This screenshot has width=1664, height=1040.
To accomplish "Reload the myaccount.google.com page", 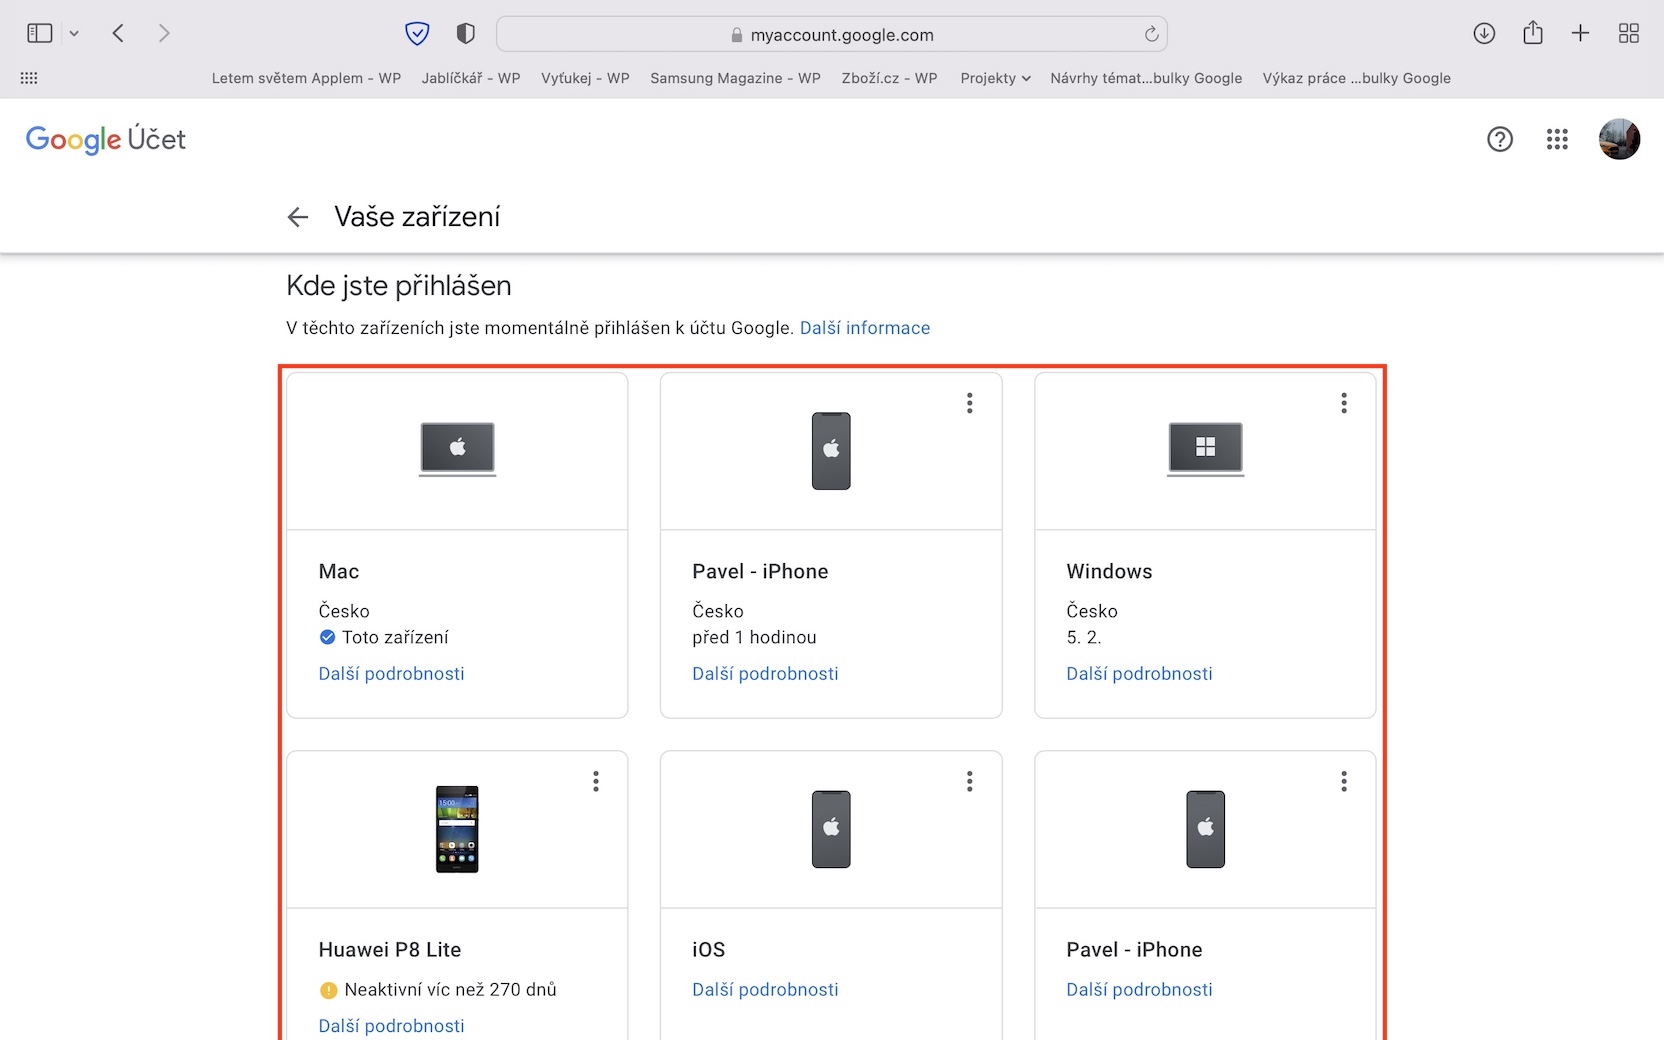I will point(1152,34).
